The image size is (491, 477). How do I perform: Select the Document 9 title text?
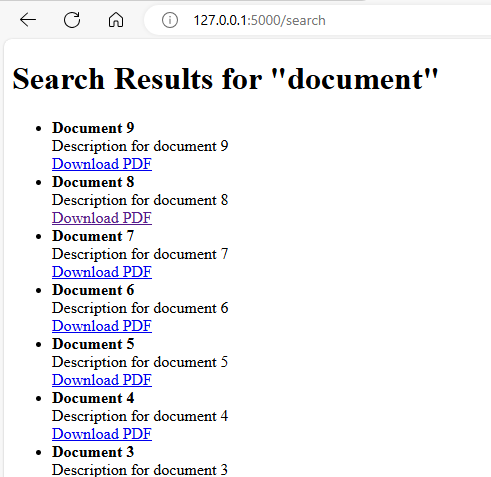pos(93,128)
